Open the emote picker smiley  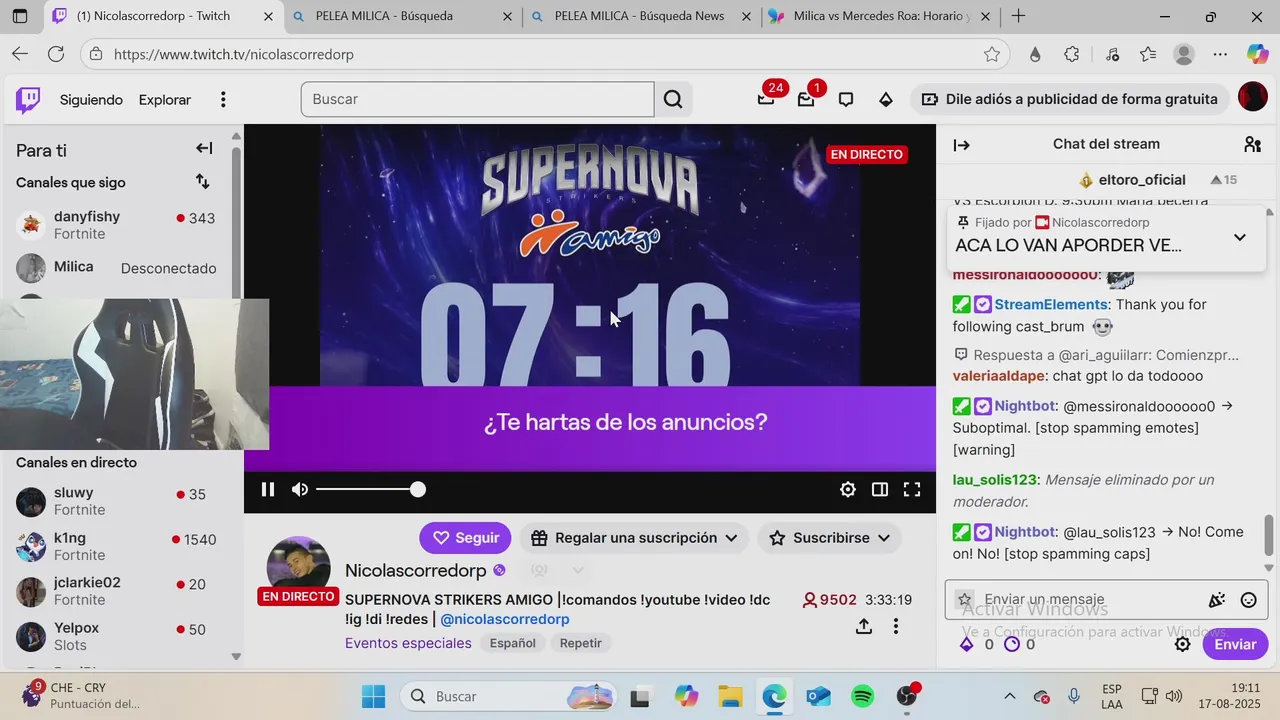coord(1248,600)
